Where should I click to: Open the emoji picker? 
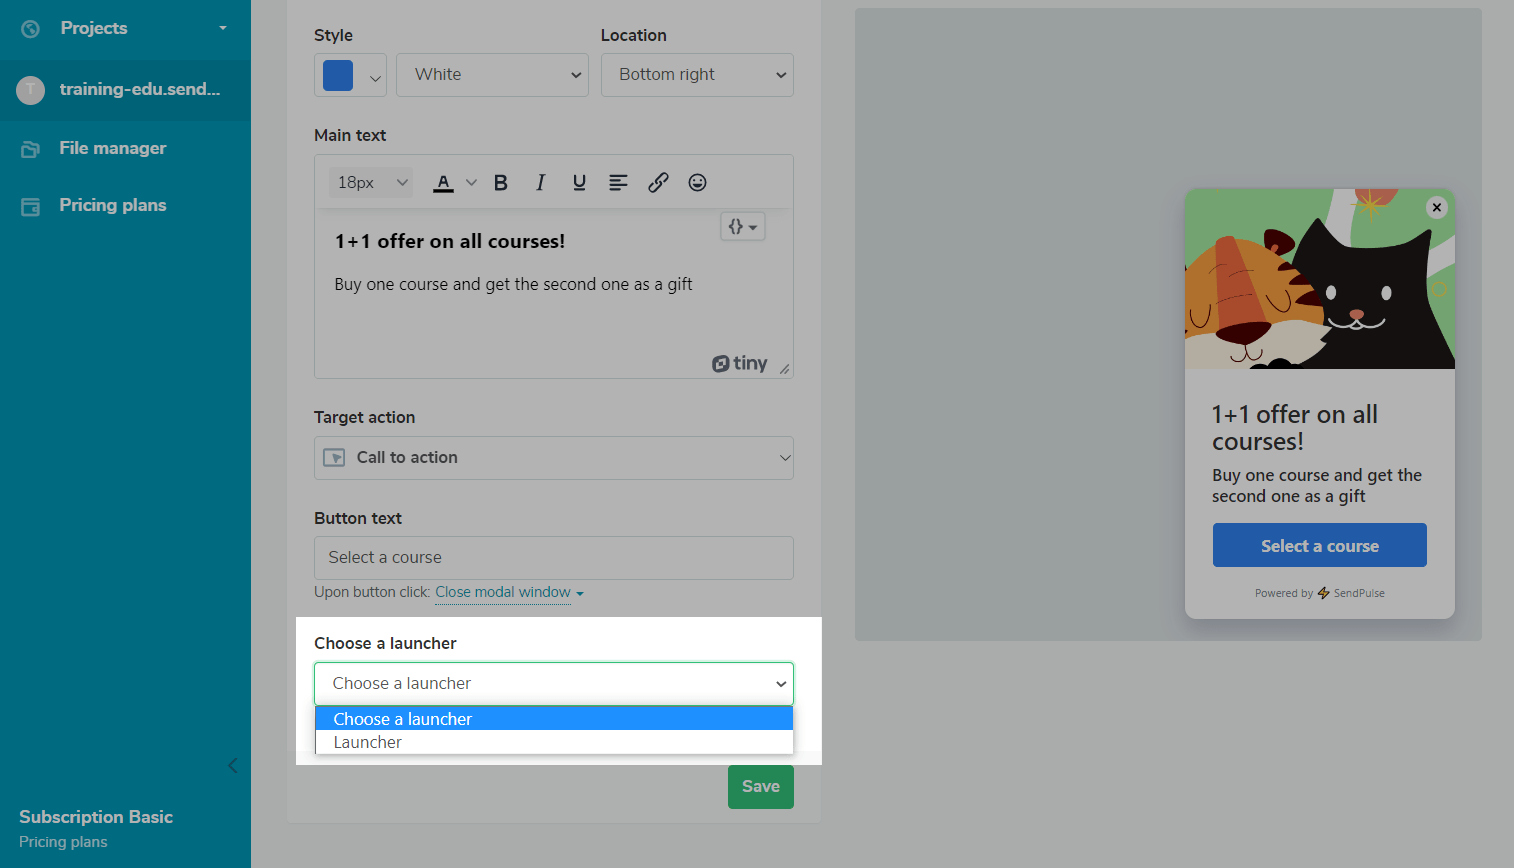[x=698, y=182]
